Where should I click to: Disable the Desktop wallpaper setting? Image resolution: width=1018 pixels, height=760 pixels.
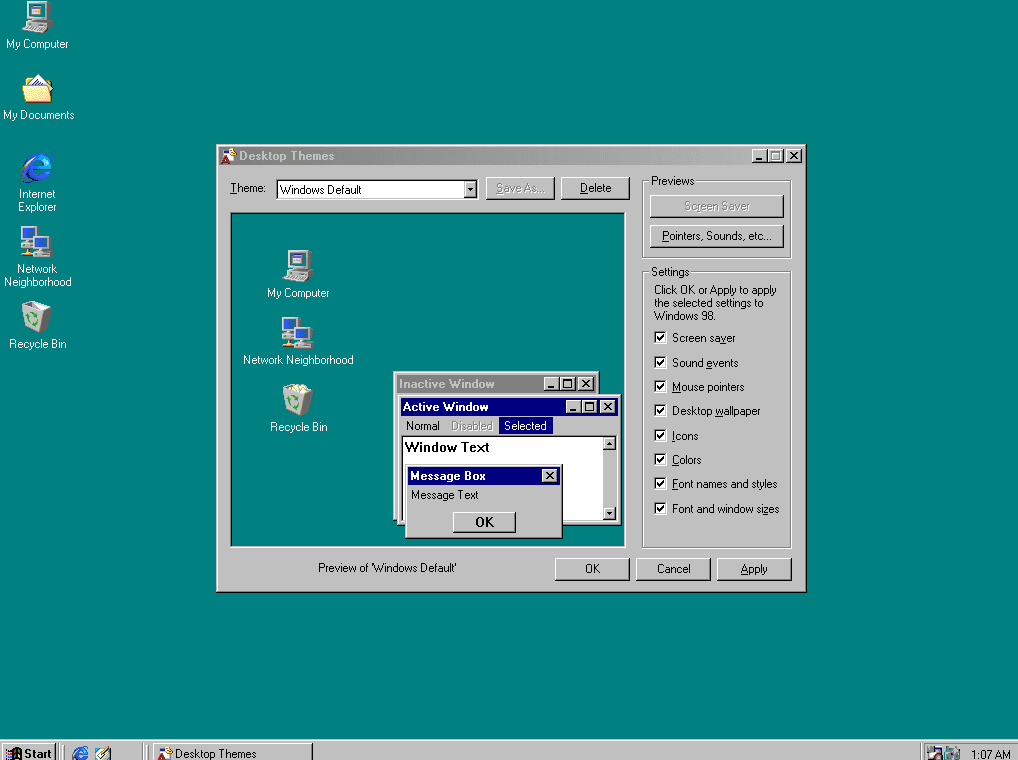point(660,411)
